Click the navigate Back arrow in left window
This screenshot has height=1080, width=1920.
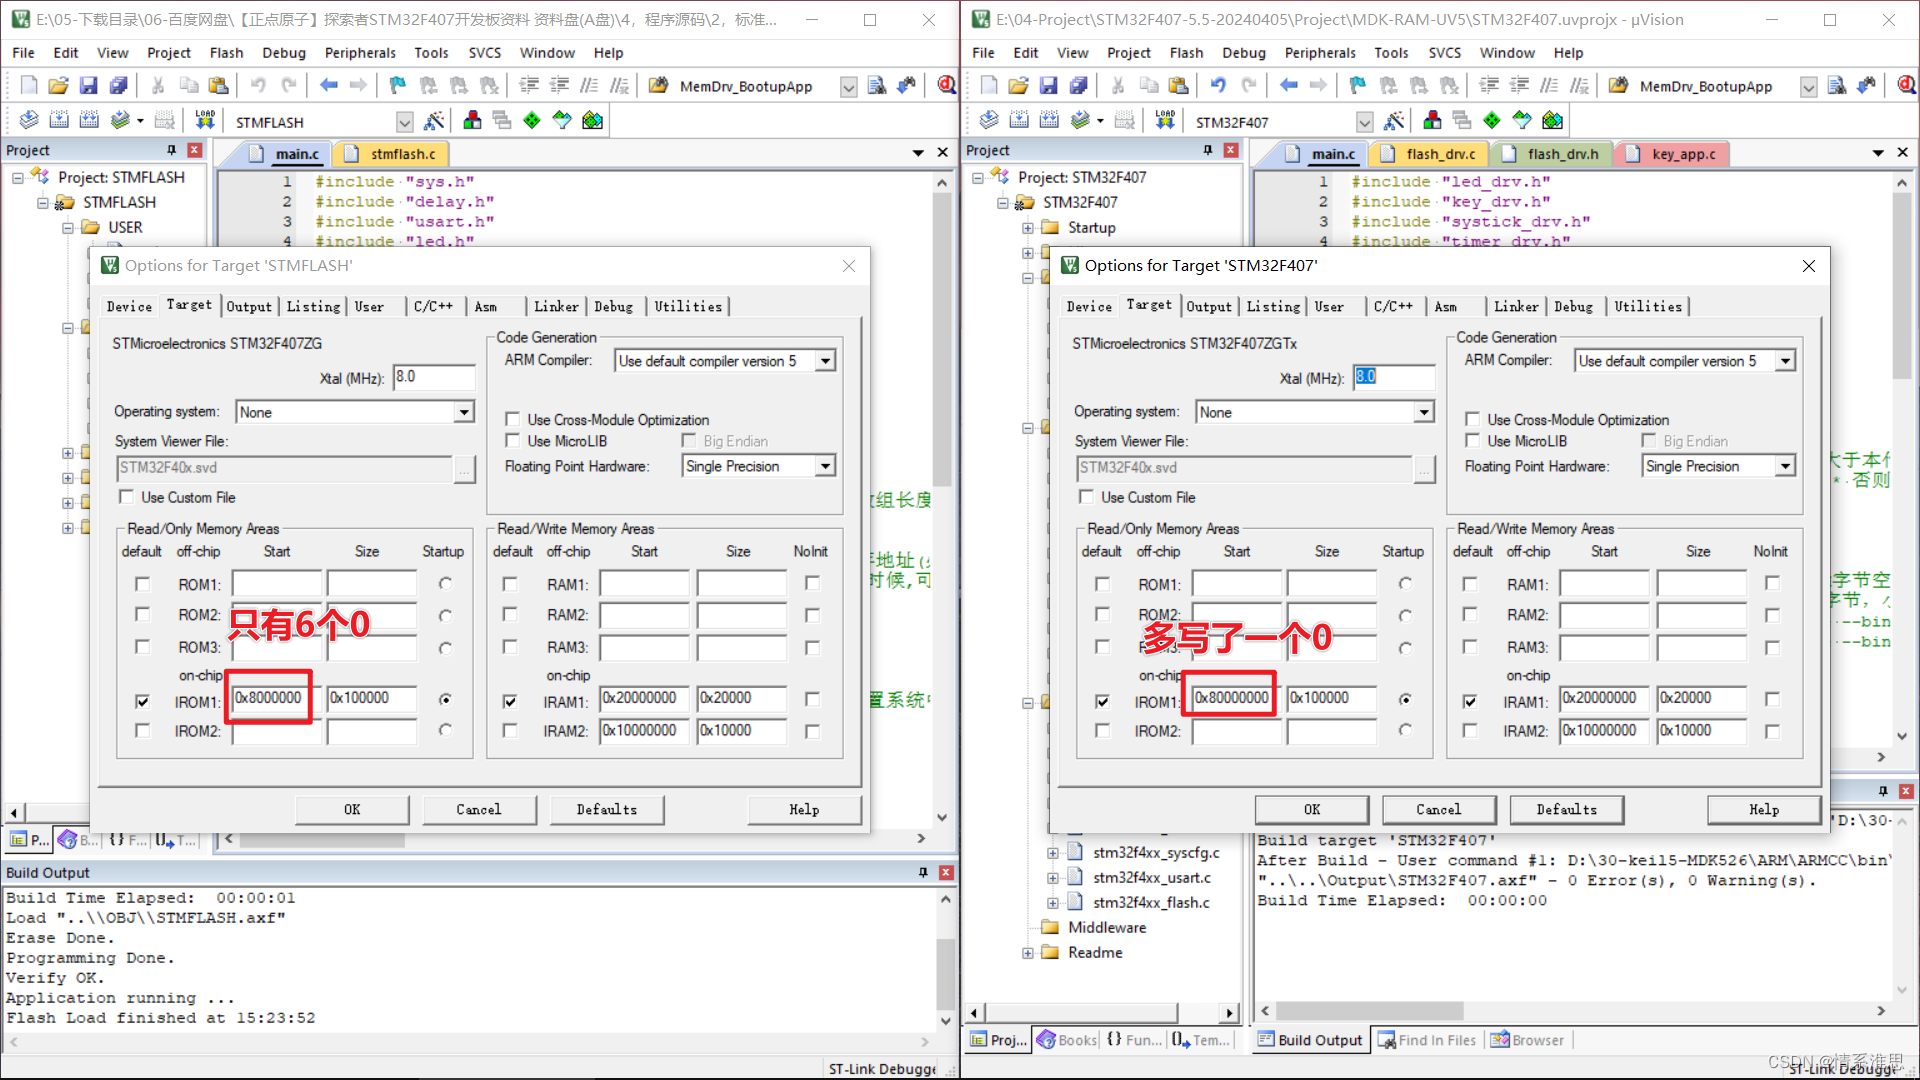328,86
